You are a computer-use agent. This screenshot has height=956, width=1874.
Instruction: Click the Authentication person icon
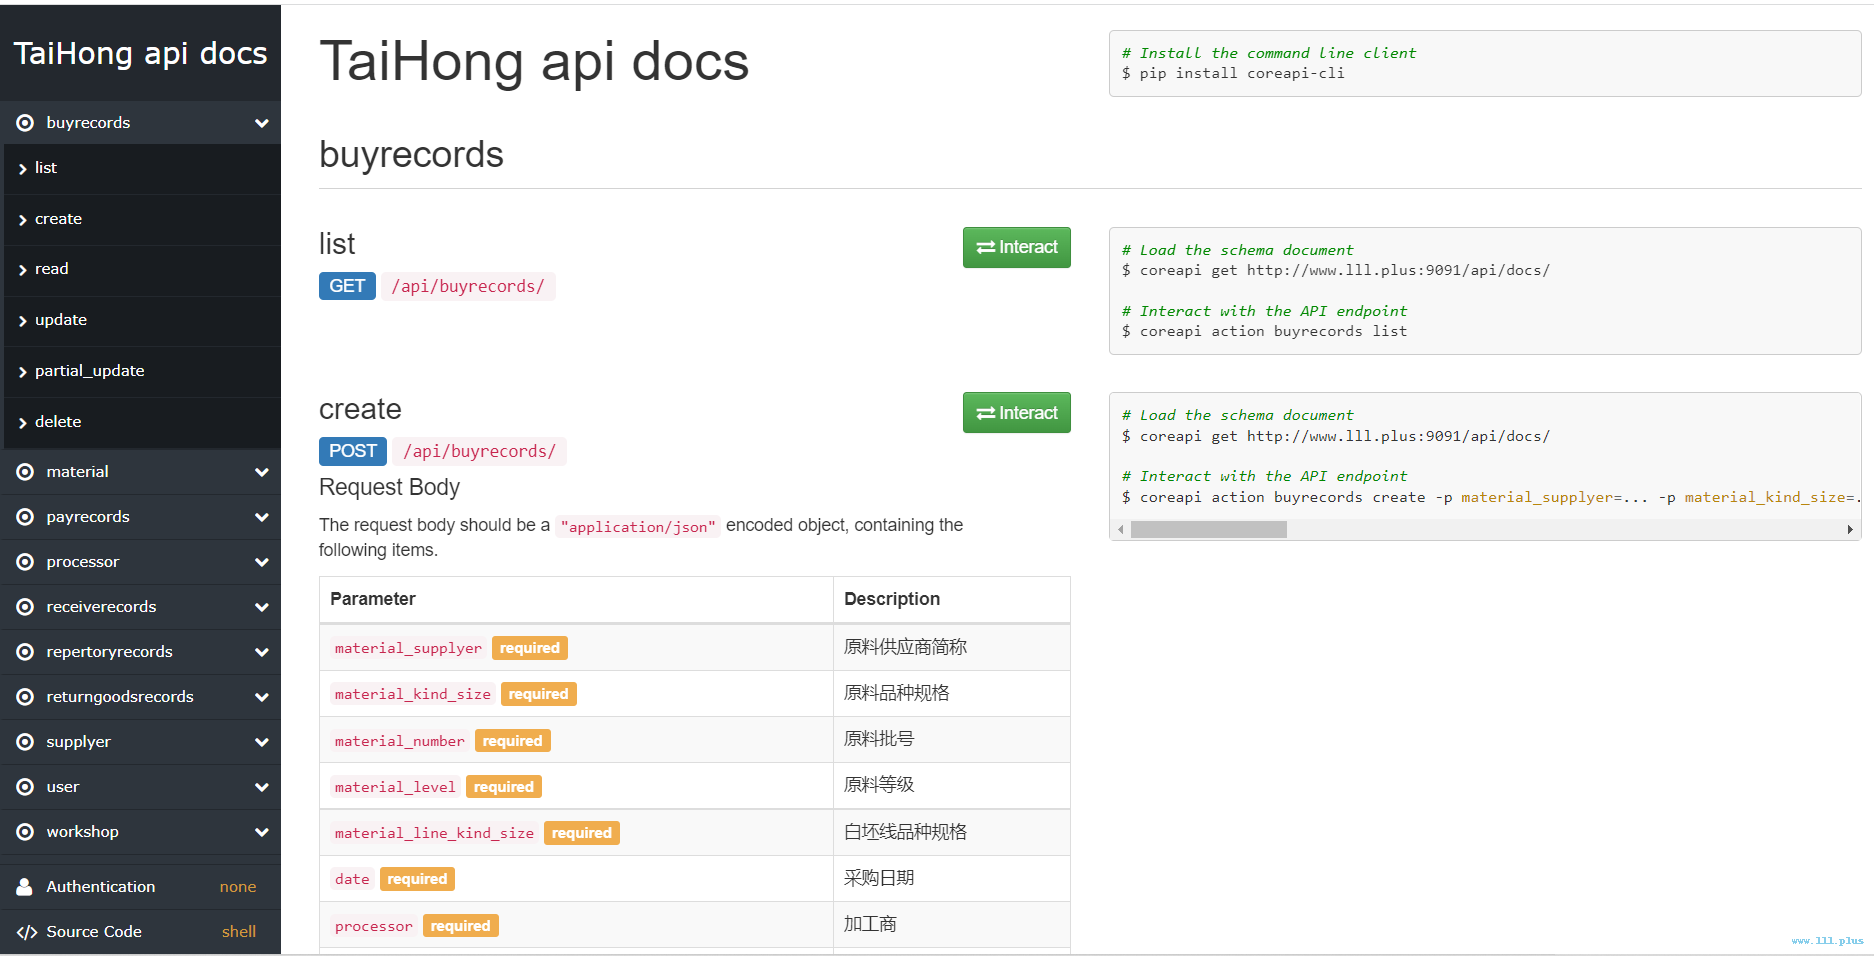tap(25, 887)
